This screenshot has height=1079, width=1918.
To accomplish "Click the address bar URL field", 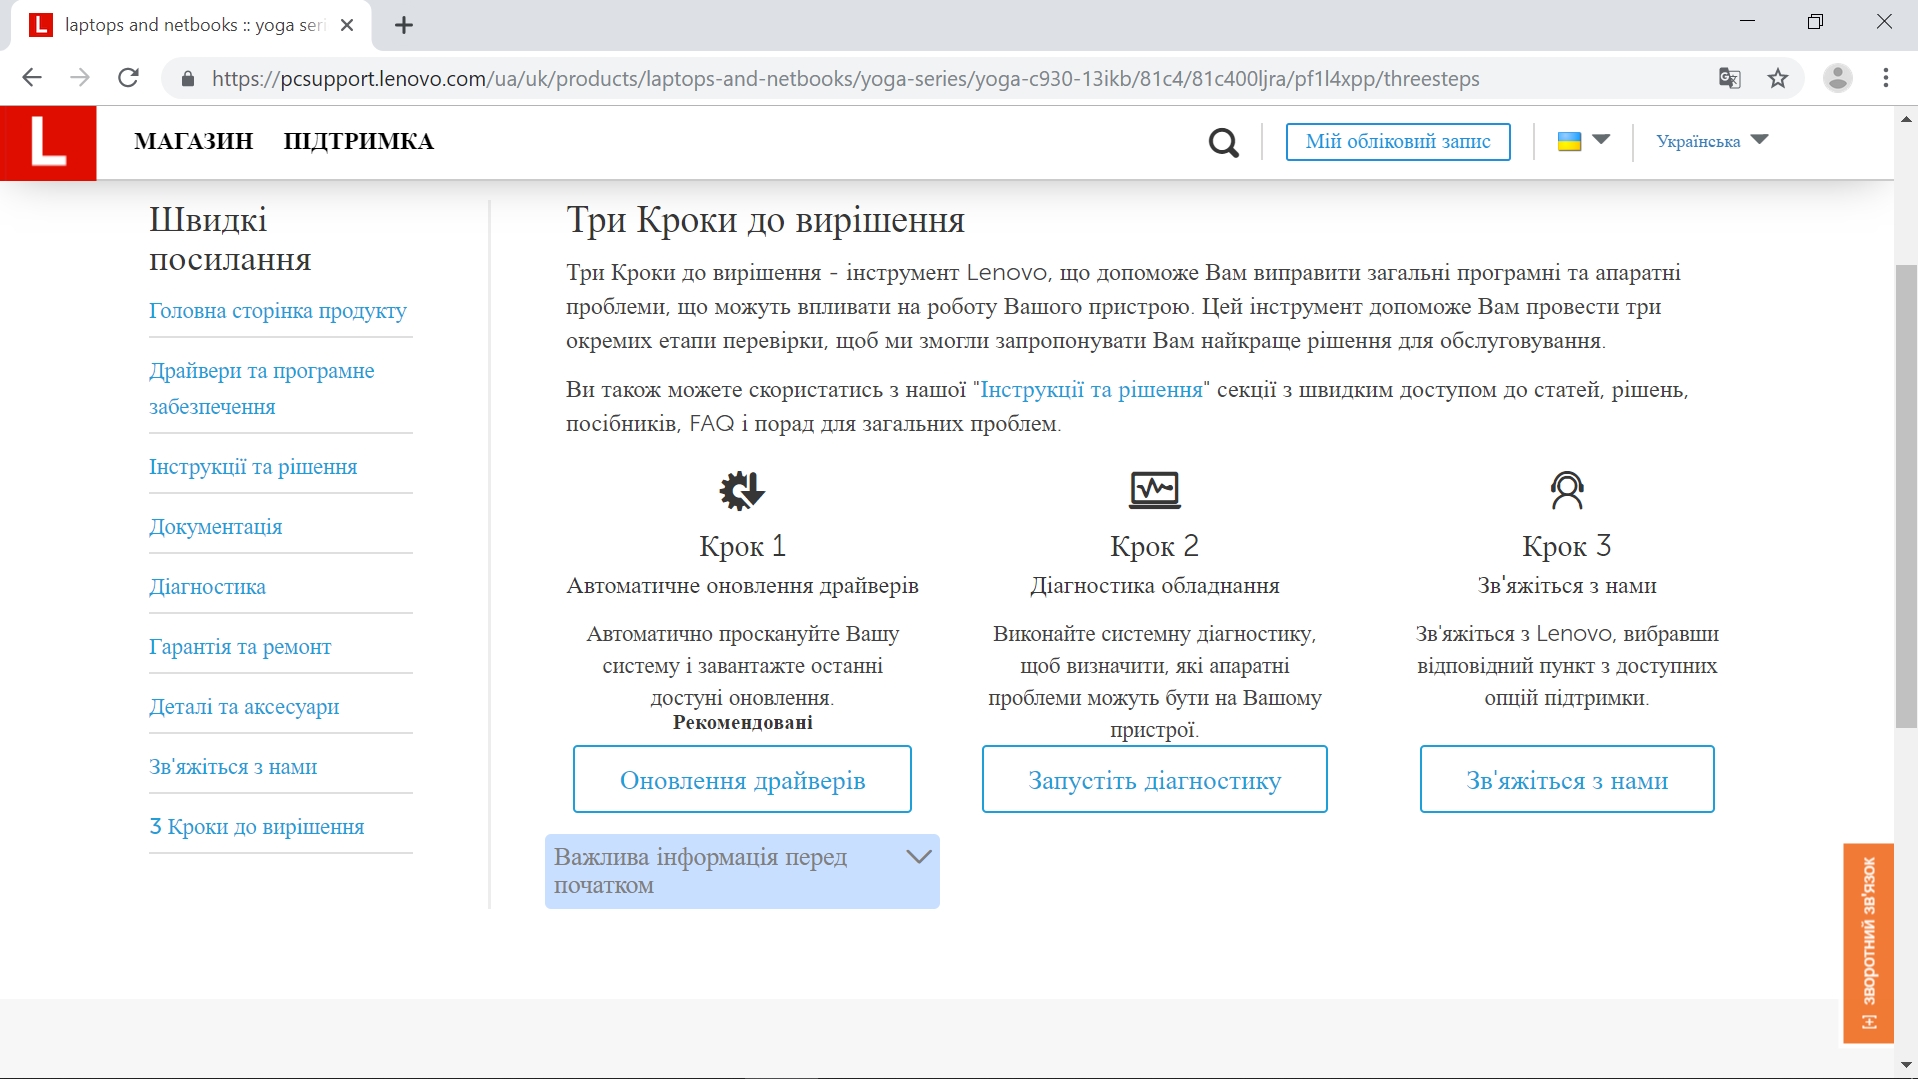I will 845,79.
